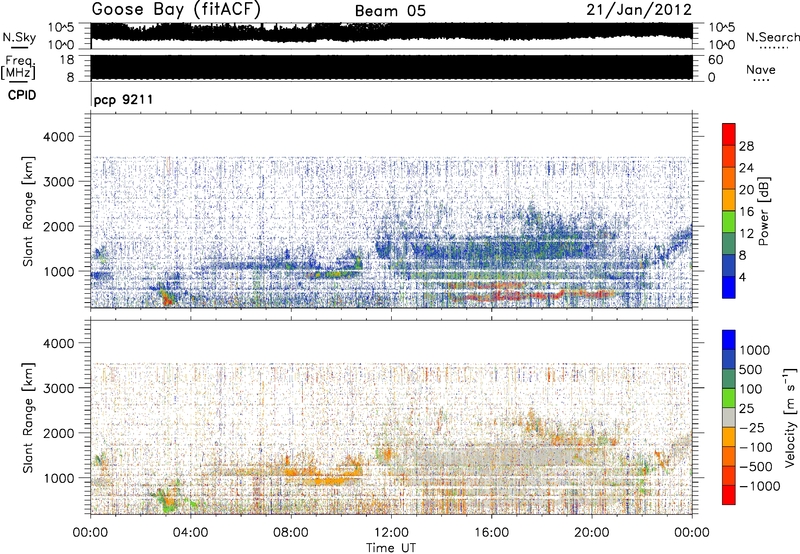The image size is (800, 554).
Task: Click 'Slant Range [km]' label of power panel
Action: 28,211
